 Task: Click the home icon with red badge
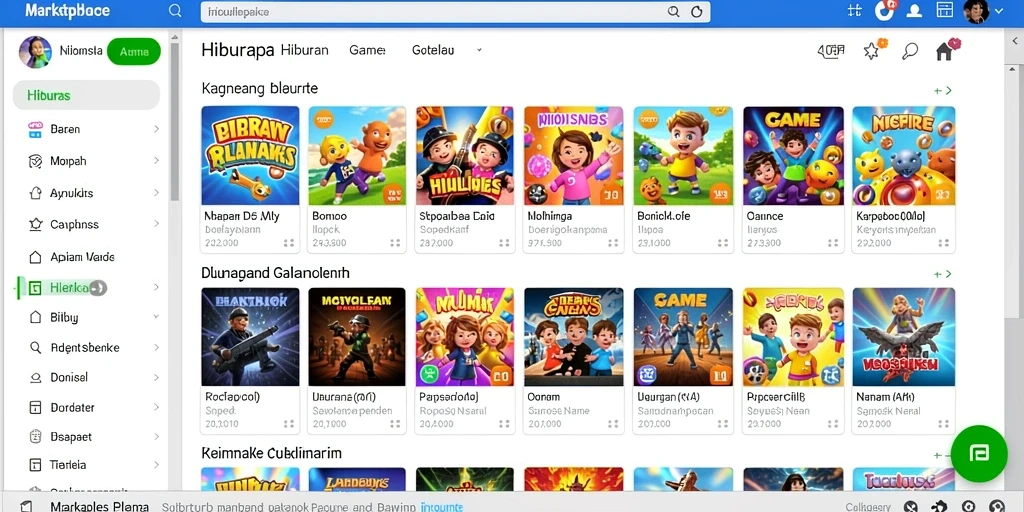pyautogui.click(x=946, y=50)
